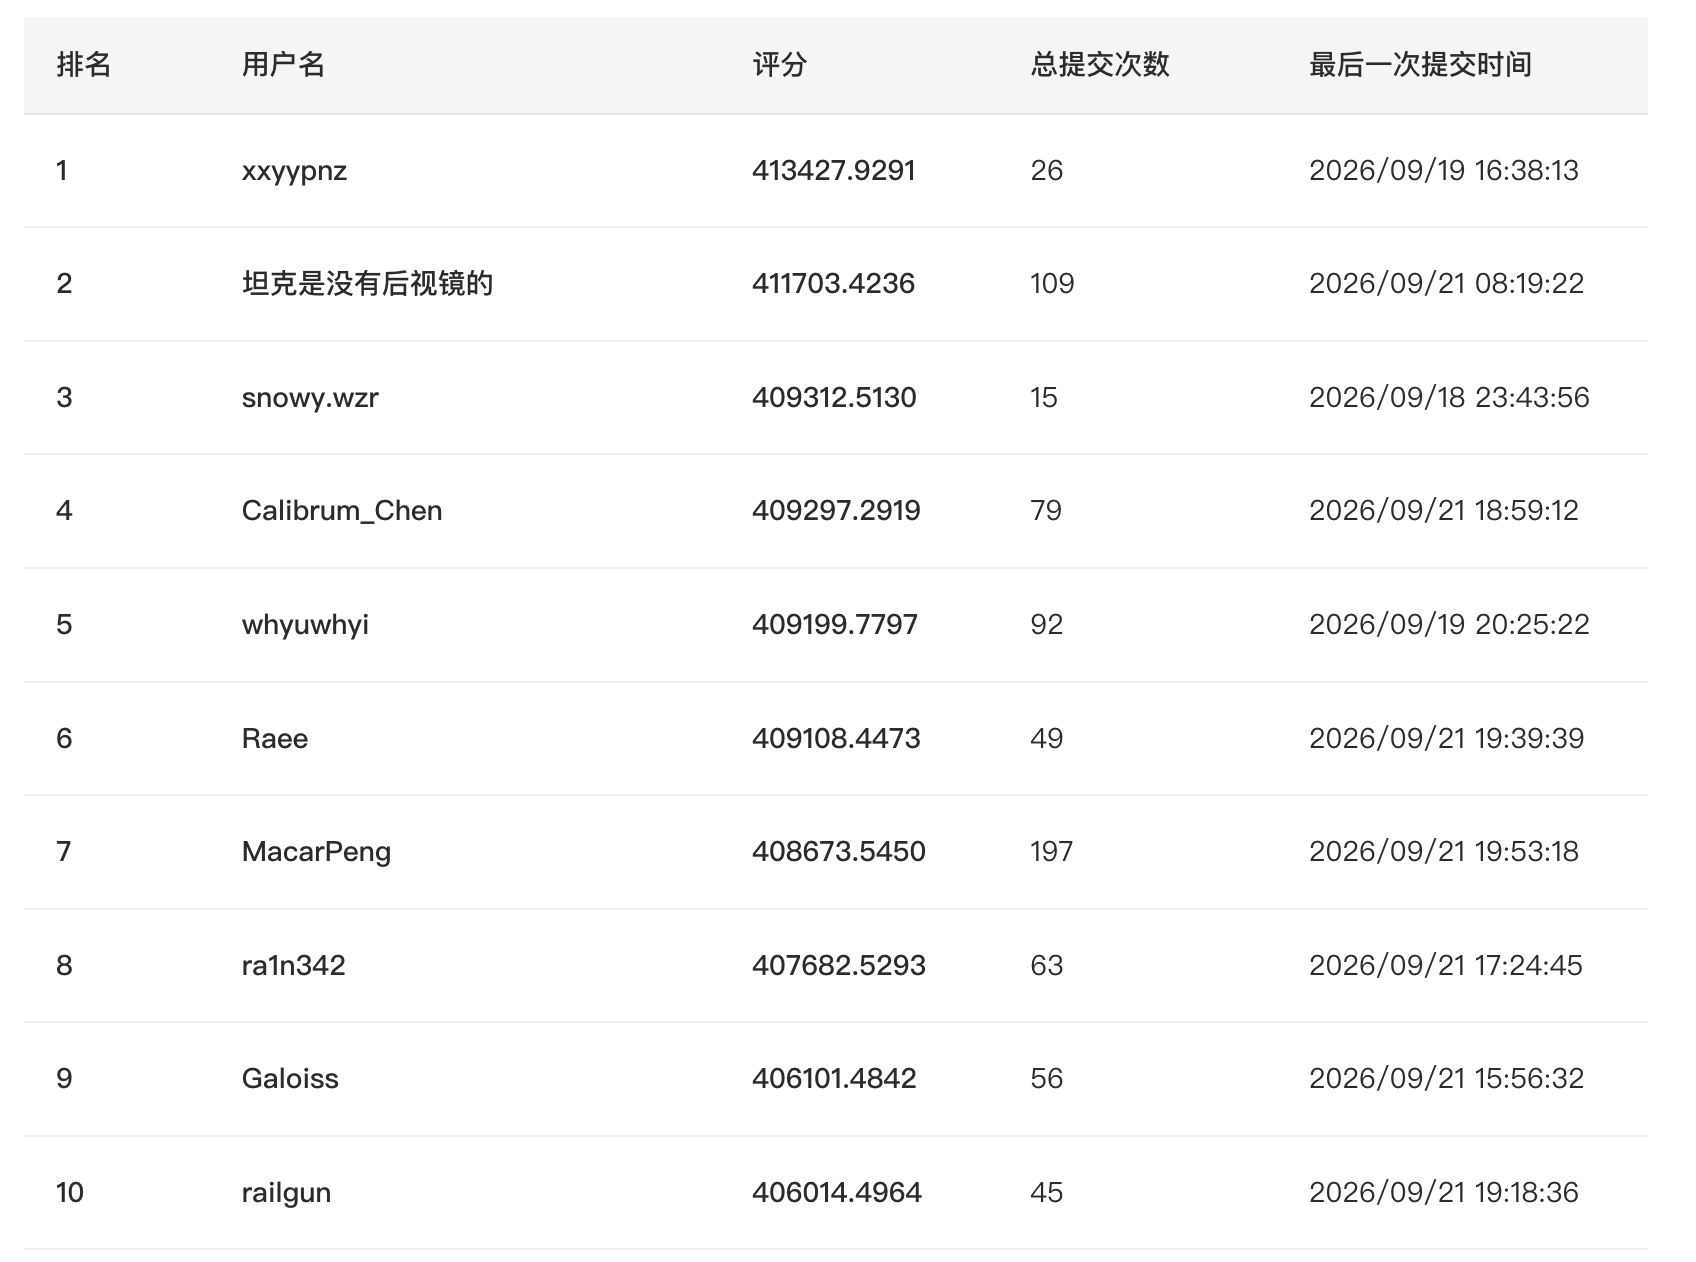Screen dimensions: 1696x1262
Task: Click the 总提交次数 column header
Action: click(1100, 65)
